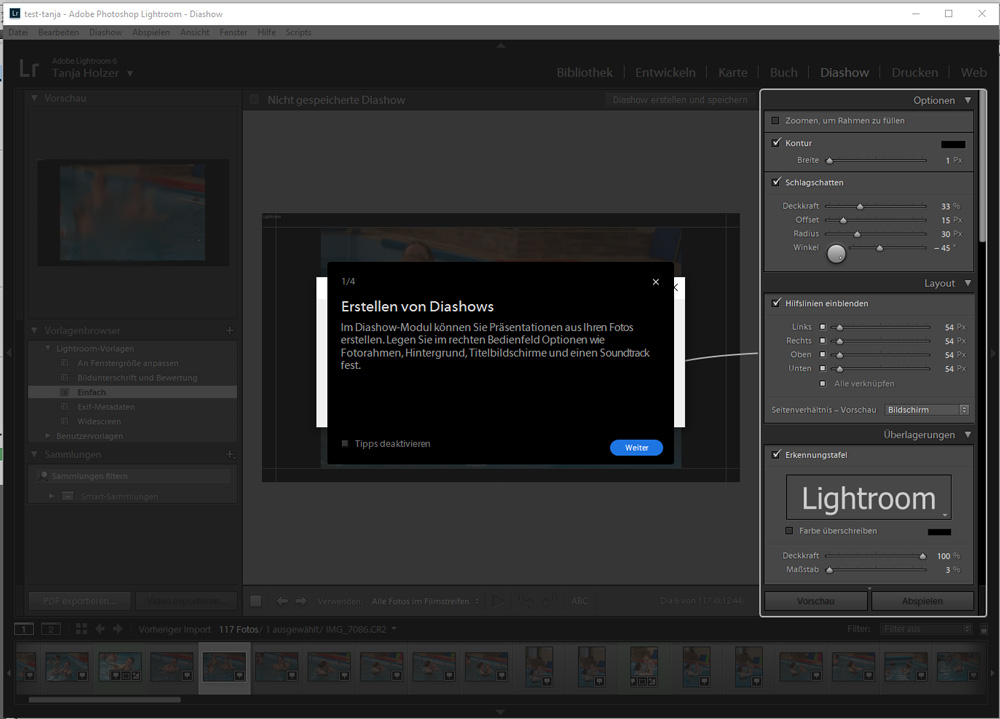Open the Bearbeiten menu
This screenshot has width=1000, height=719.
click(x=58, y=33)
